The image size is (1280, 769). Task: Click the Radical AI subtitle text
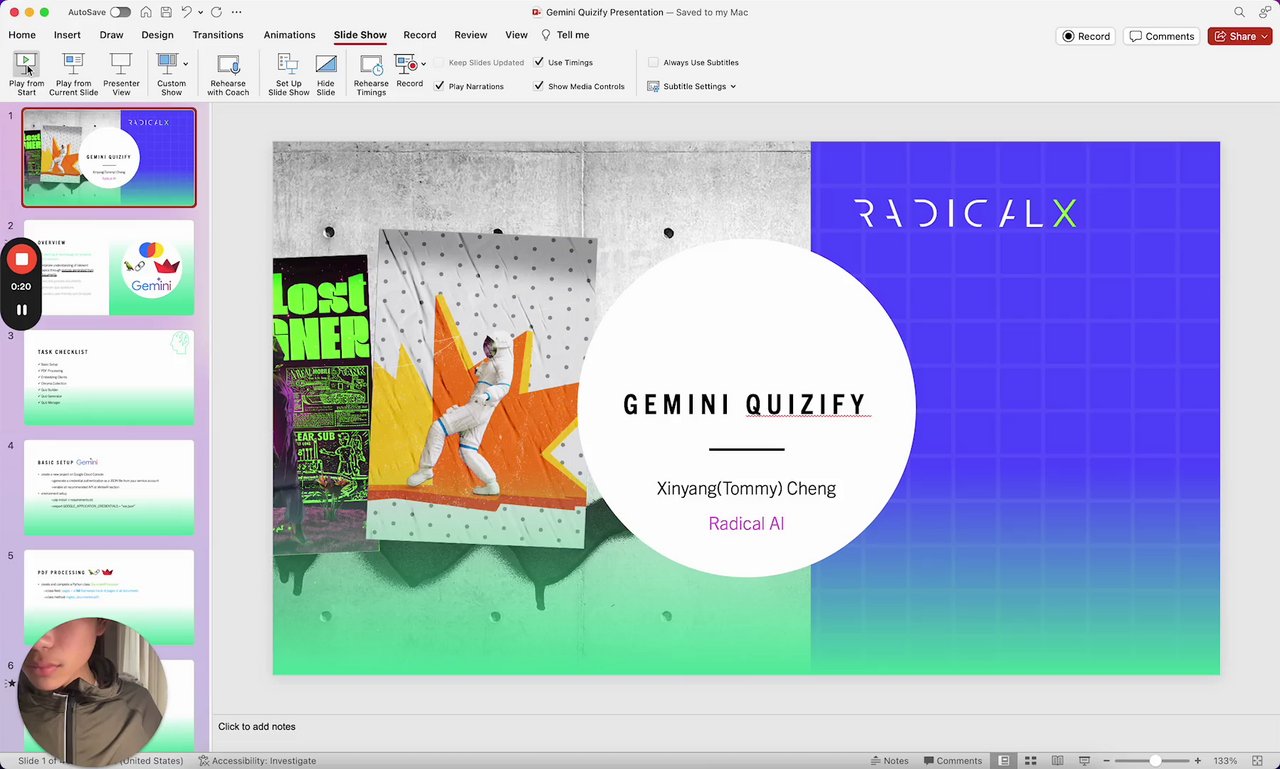point(746,524)
